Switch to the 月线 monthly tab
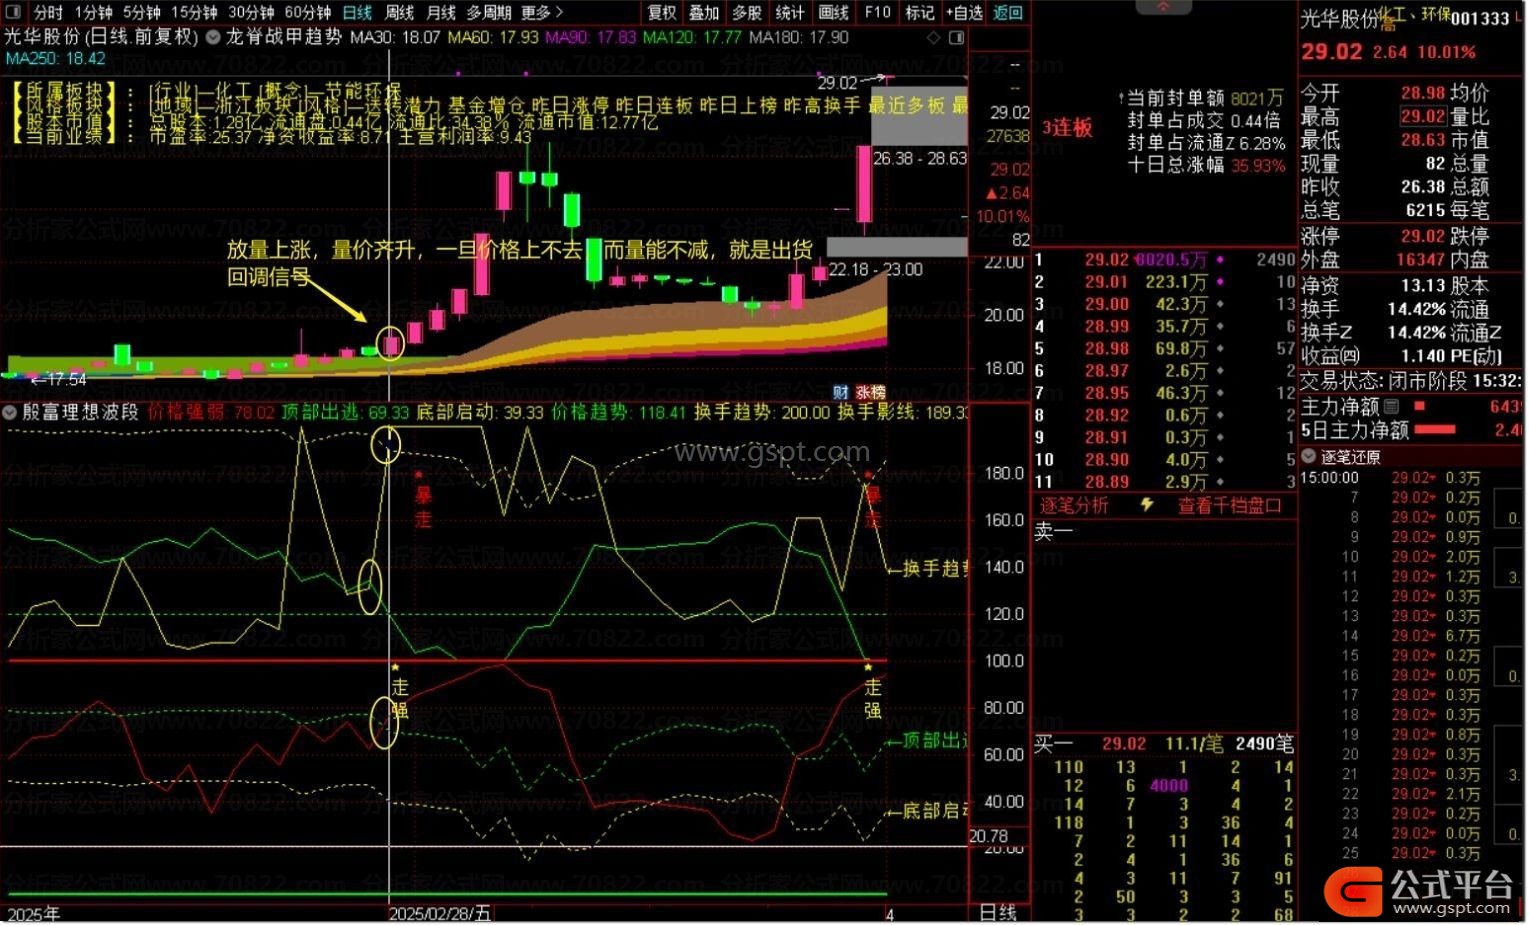Image resolution: width=1529 pixels, height=925 pixels. [441, 12]
